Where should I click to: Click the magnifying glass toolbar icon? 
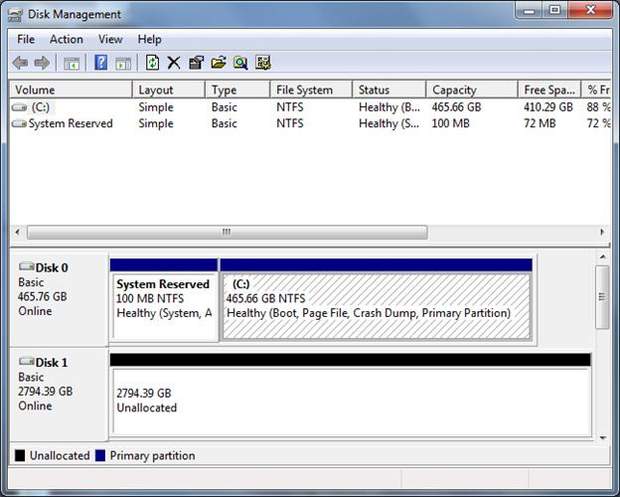pyautogui.click(x=240, y=63)
